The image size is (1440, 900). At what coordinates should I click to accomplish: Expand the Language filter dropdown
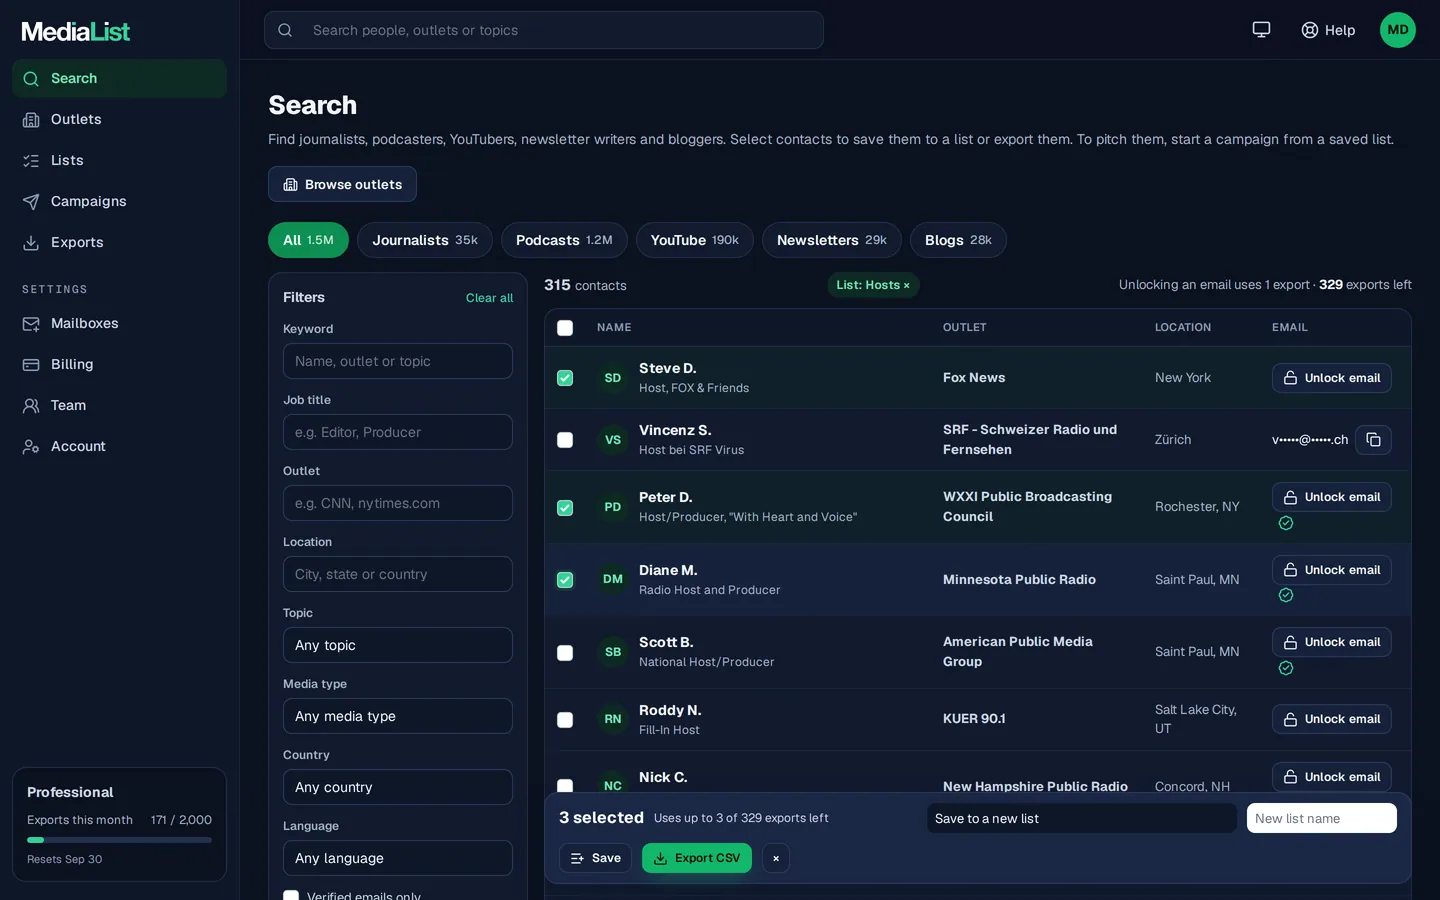[x=398, y=858]
